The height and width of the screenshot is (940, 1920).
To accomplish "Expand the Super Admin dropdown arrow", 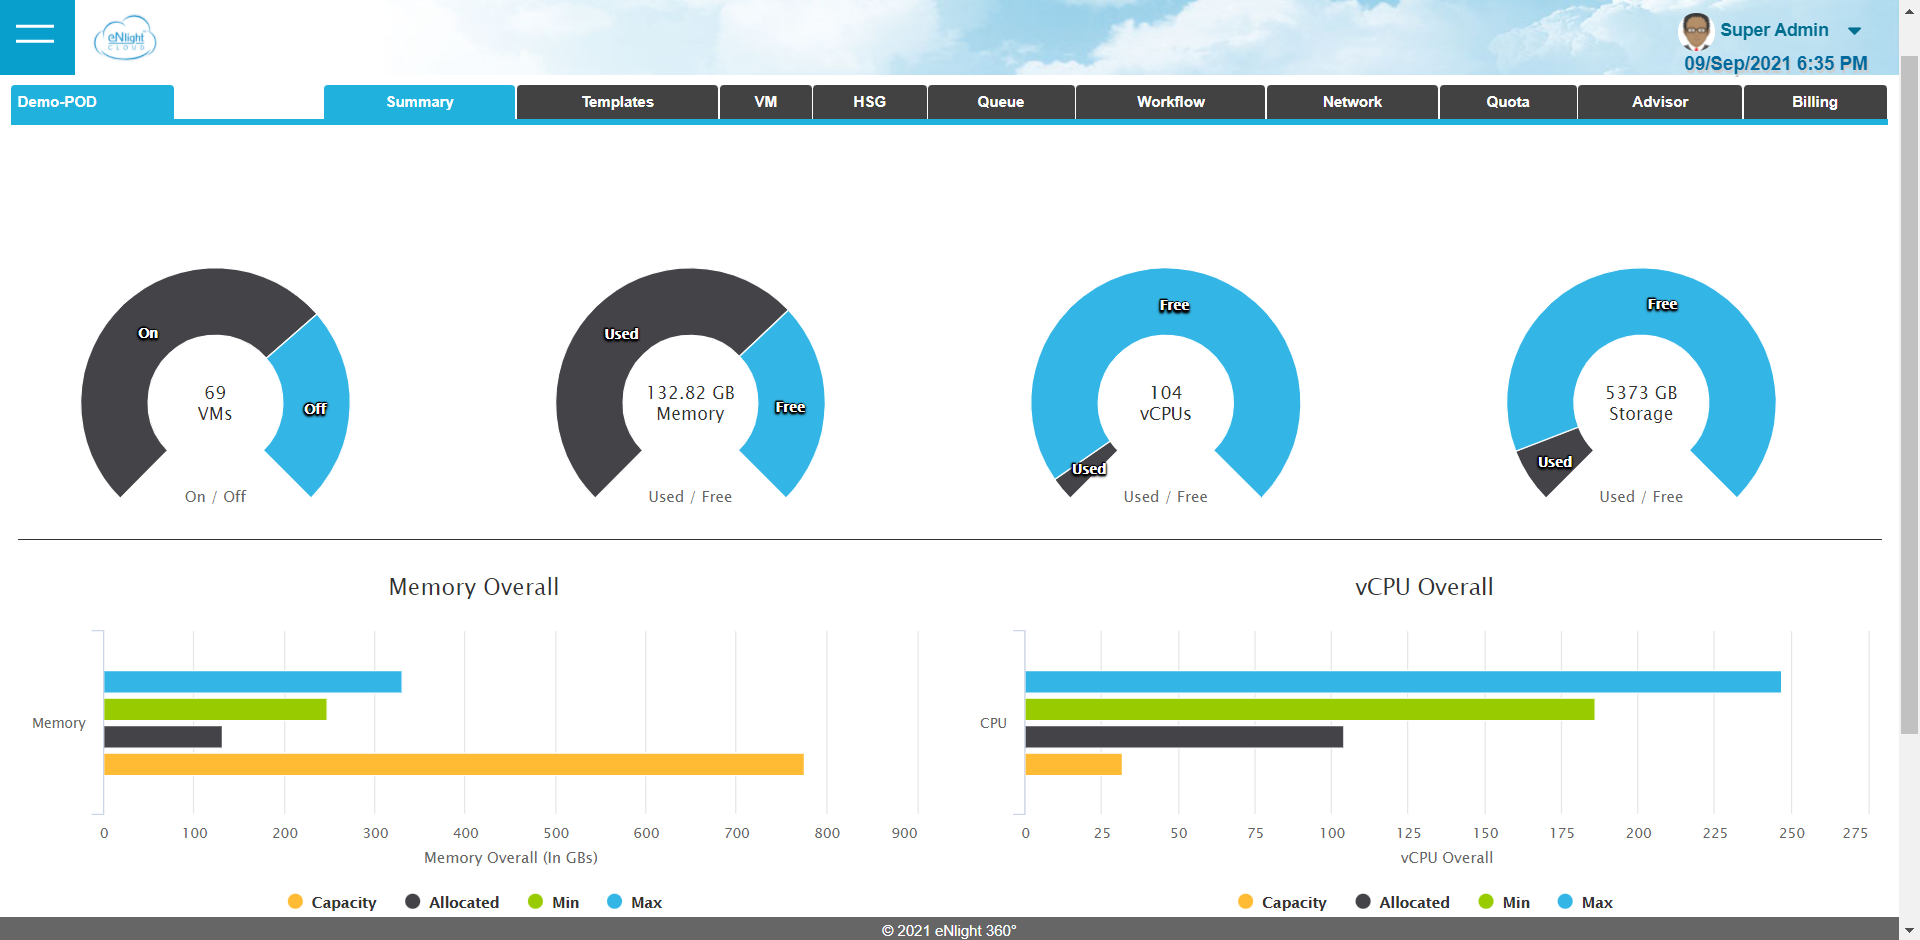I will pyautogui.click(x=1854, y=31).
